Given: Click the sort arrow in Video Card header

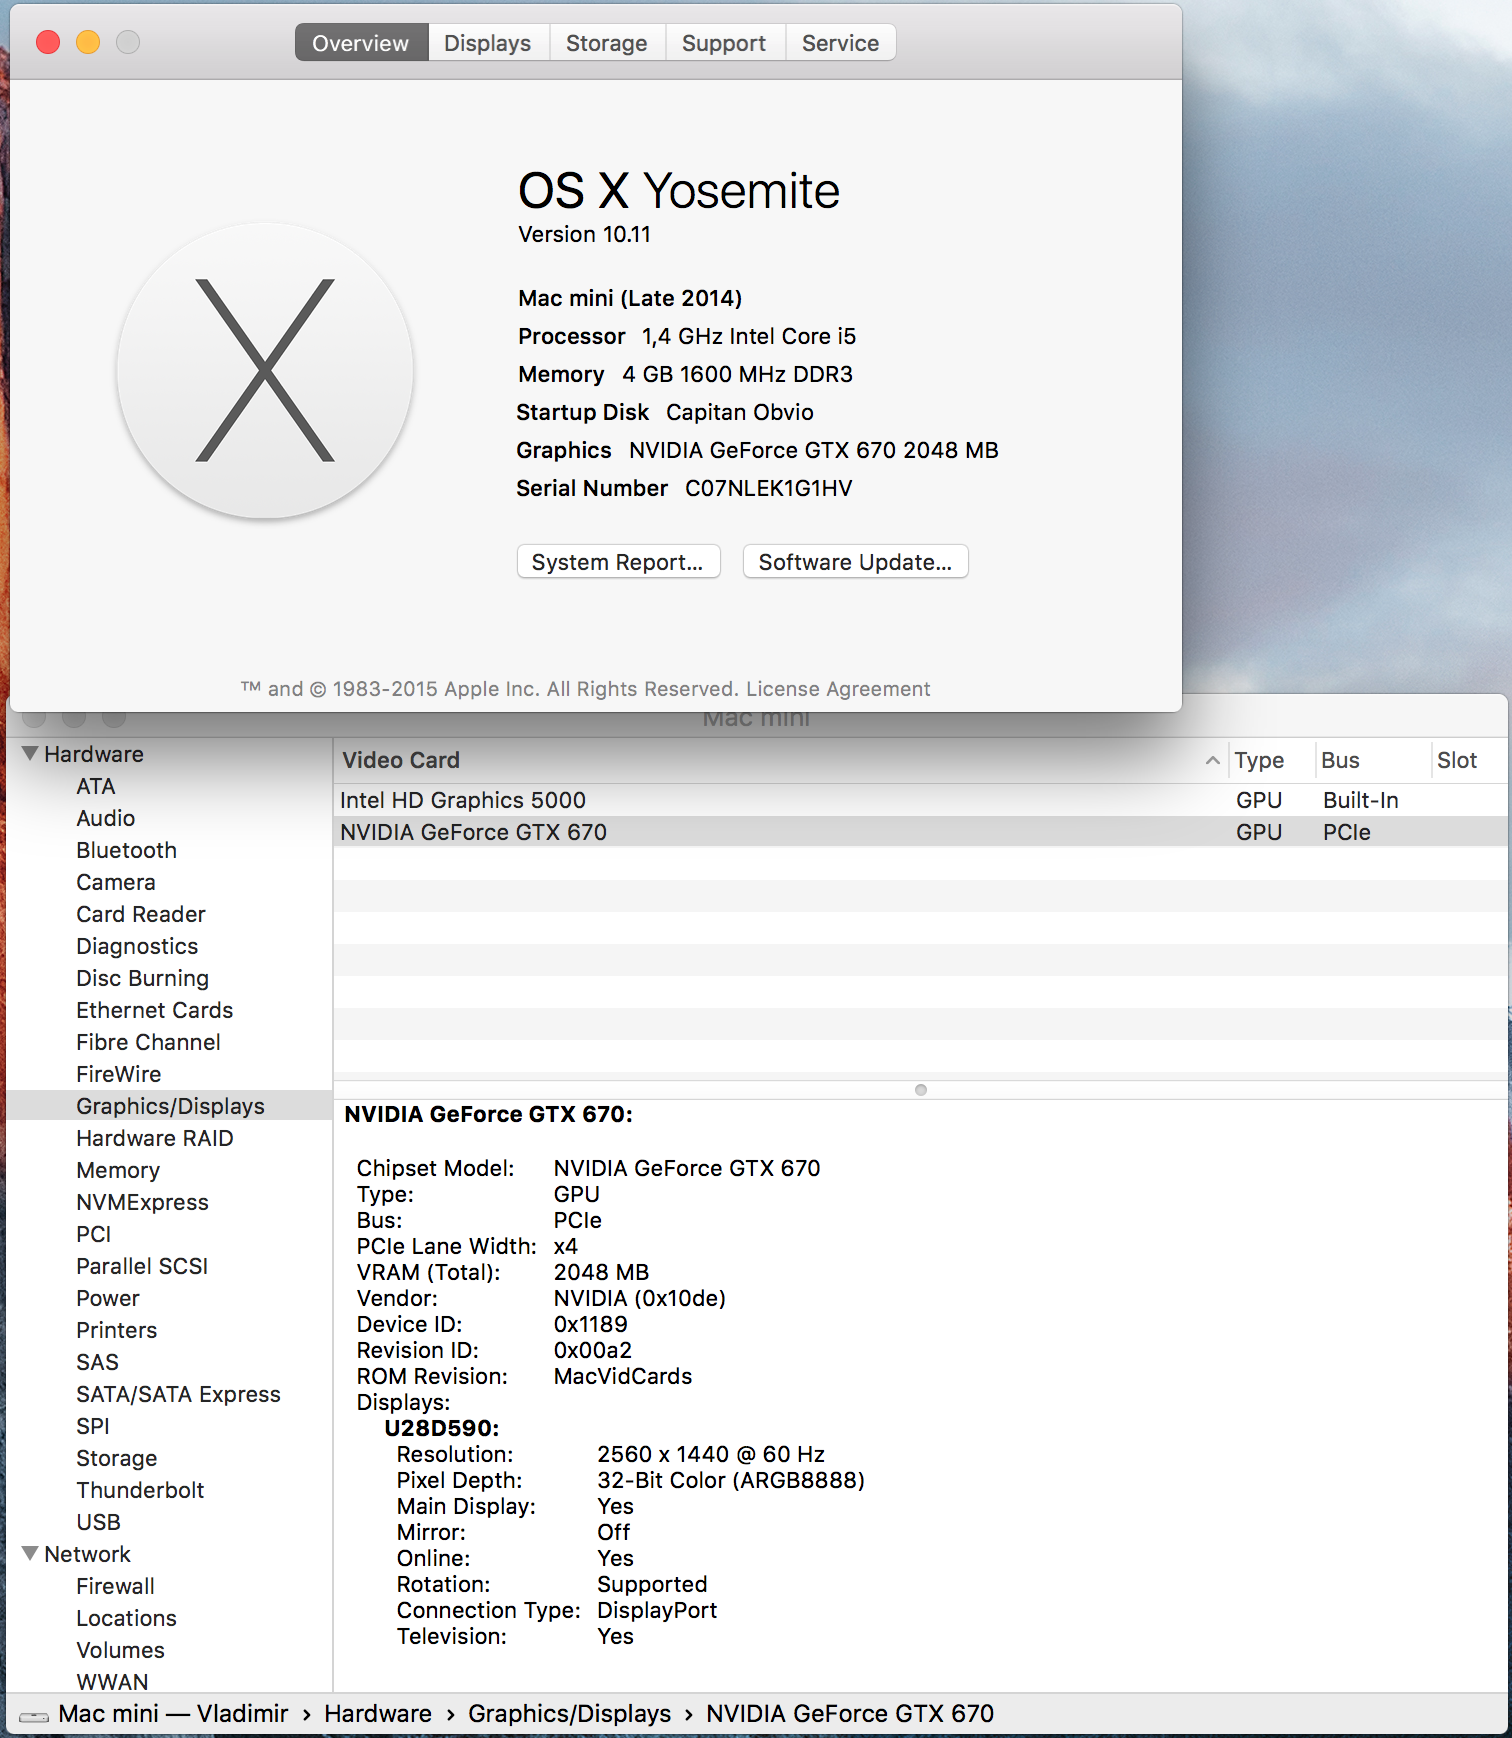Looking at the screenshot, I should 1213,760.
